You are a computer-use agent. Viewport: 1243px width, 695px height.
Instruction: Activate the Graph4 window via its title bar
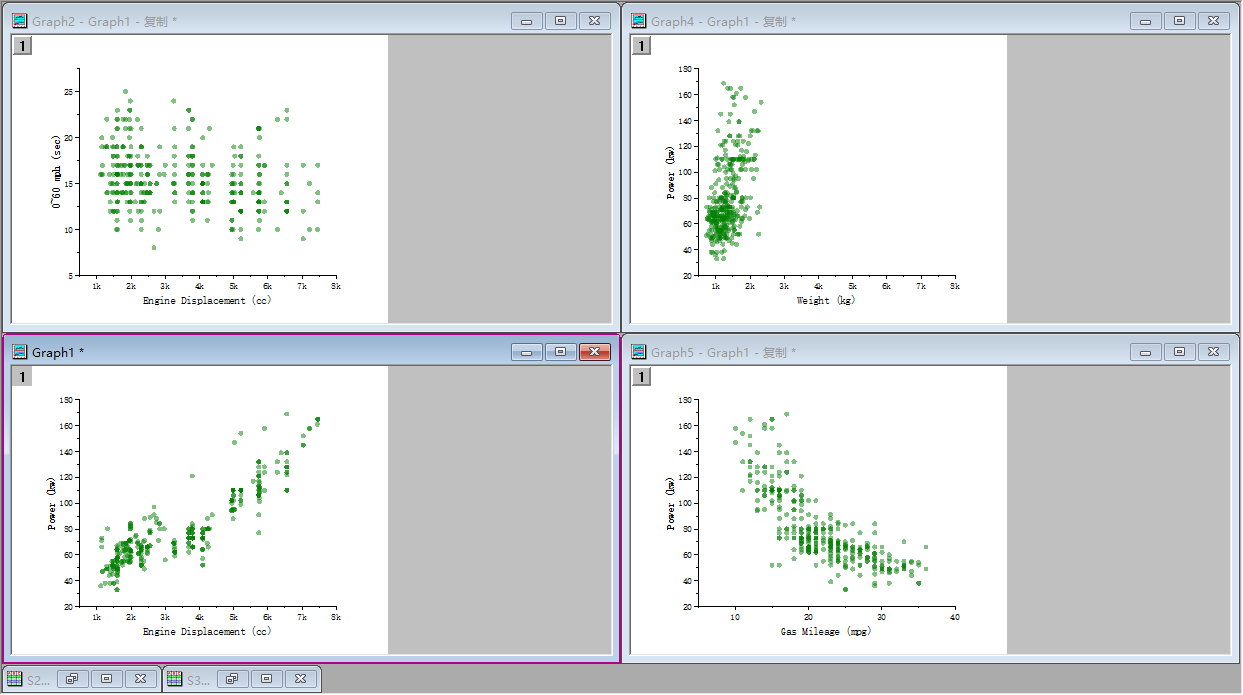900,21
